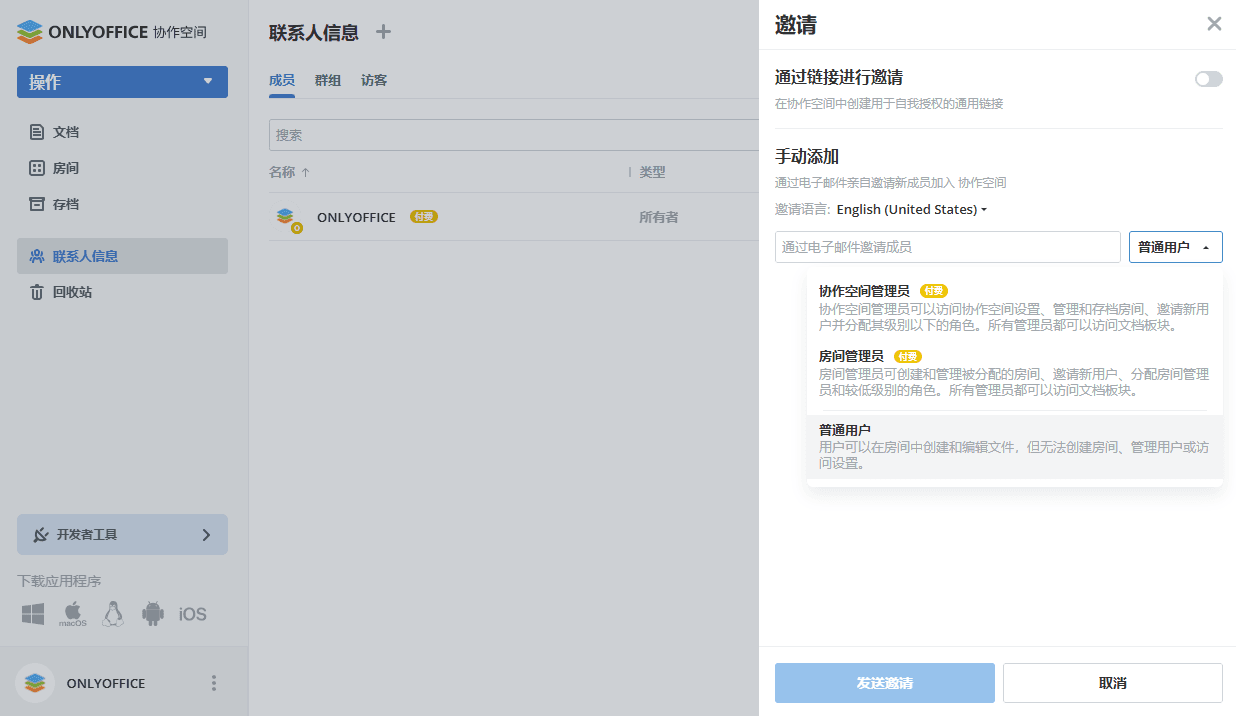Open the profile options three-dot menu

coord(213,683)
